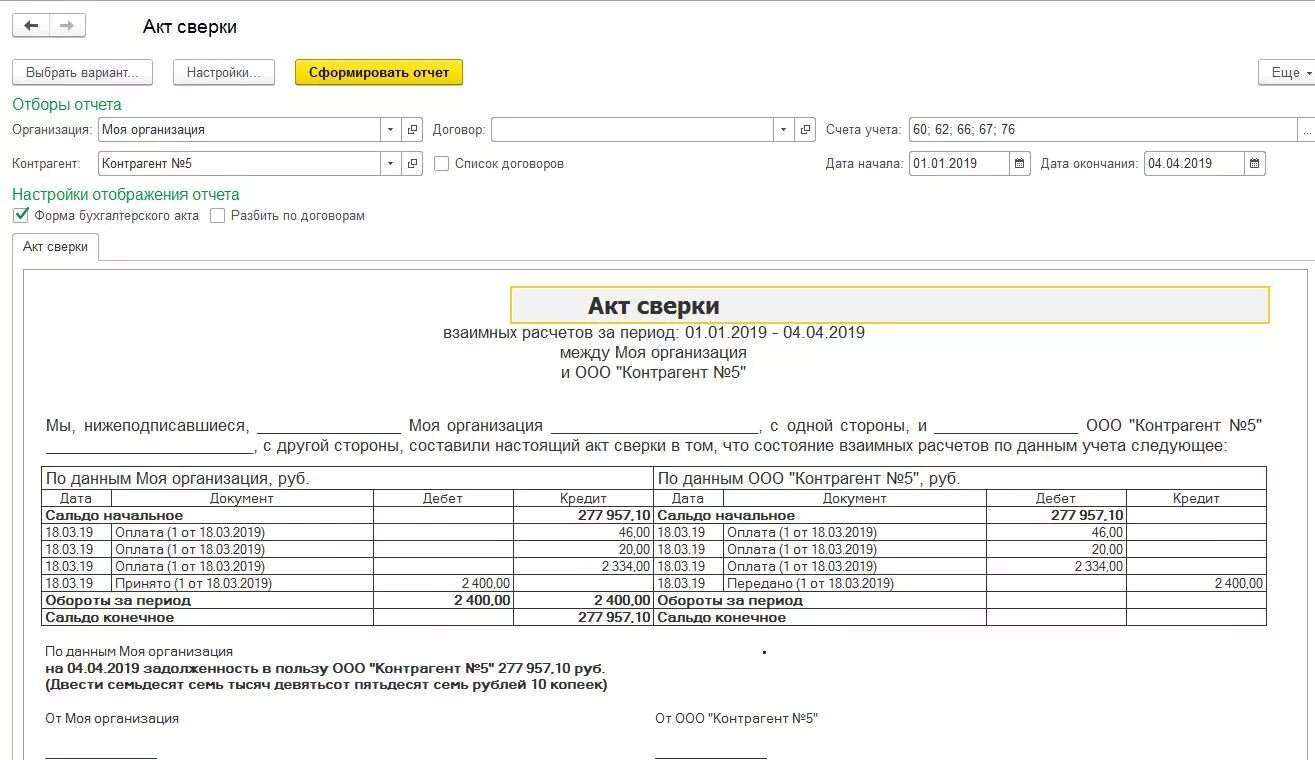Expand the Договор dropdown arrow

(784, 130)
